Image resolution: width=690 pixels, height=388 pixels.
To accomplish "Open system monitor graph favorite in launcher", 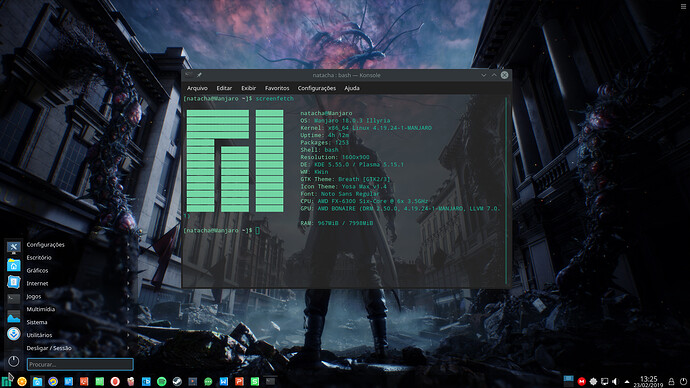I will pos(14,316).
